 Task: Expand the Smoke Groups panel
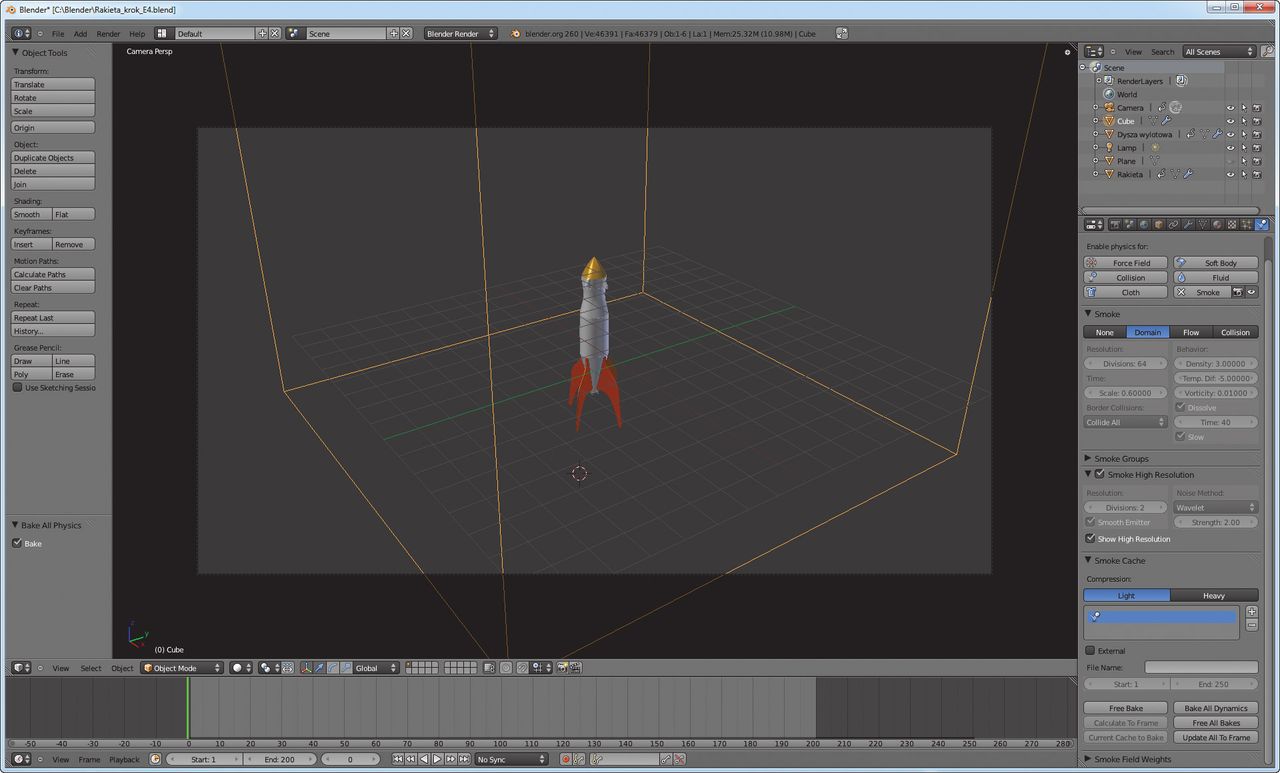1088,458
